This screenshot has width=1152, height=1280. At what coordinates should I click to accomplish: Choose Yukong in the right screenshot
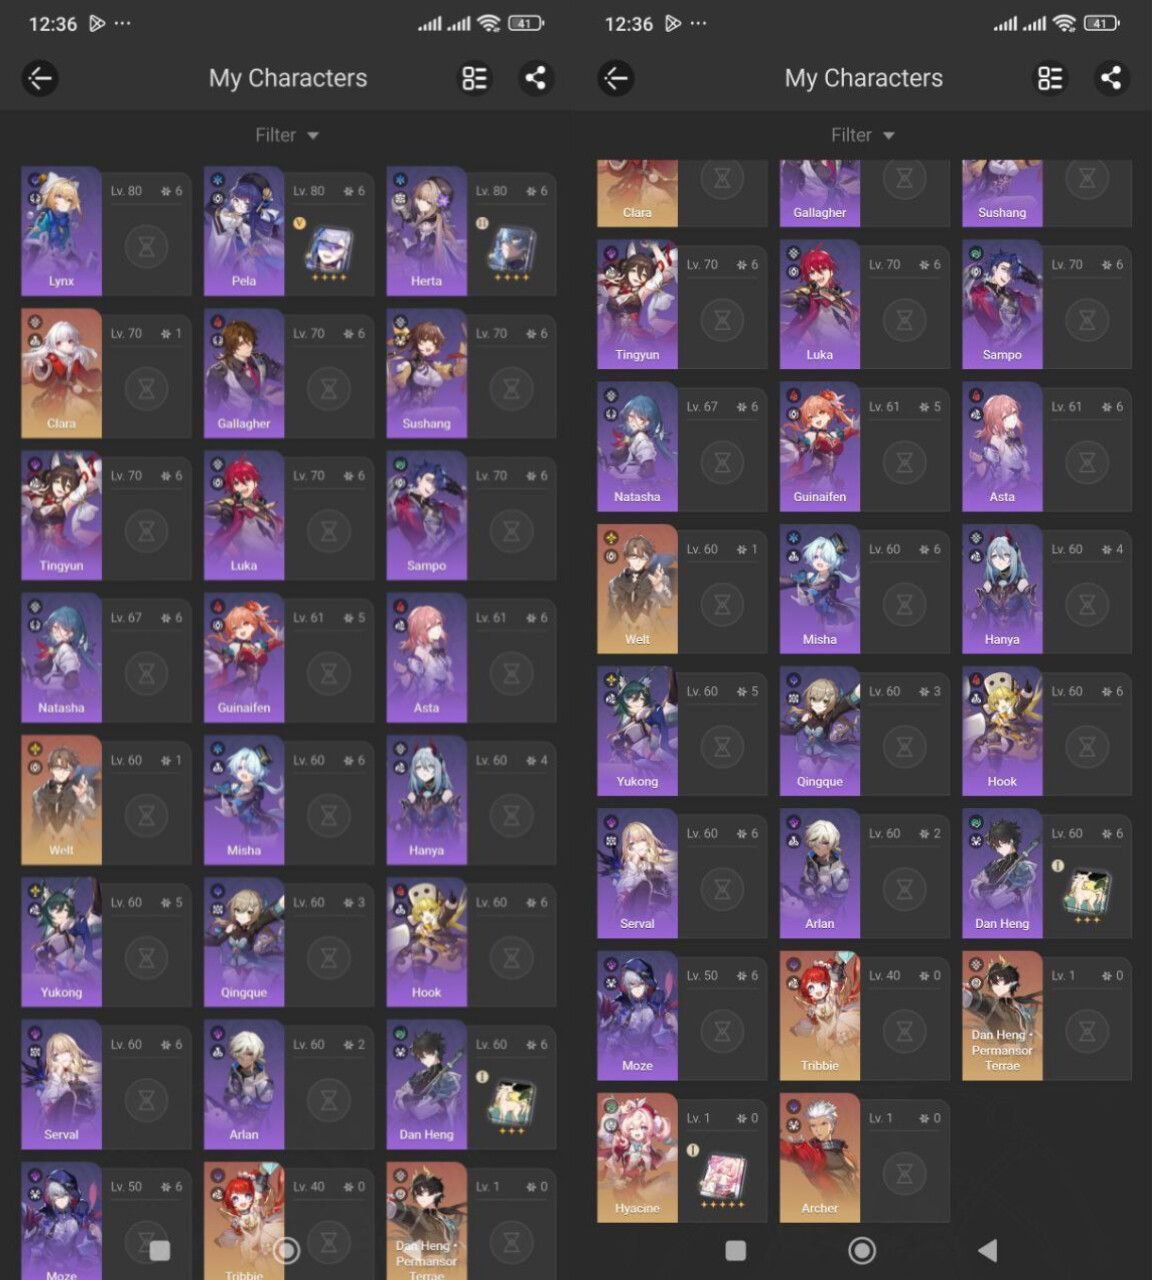coord(682,731)
